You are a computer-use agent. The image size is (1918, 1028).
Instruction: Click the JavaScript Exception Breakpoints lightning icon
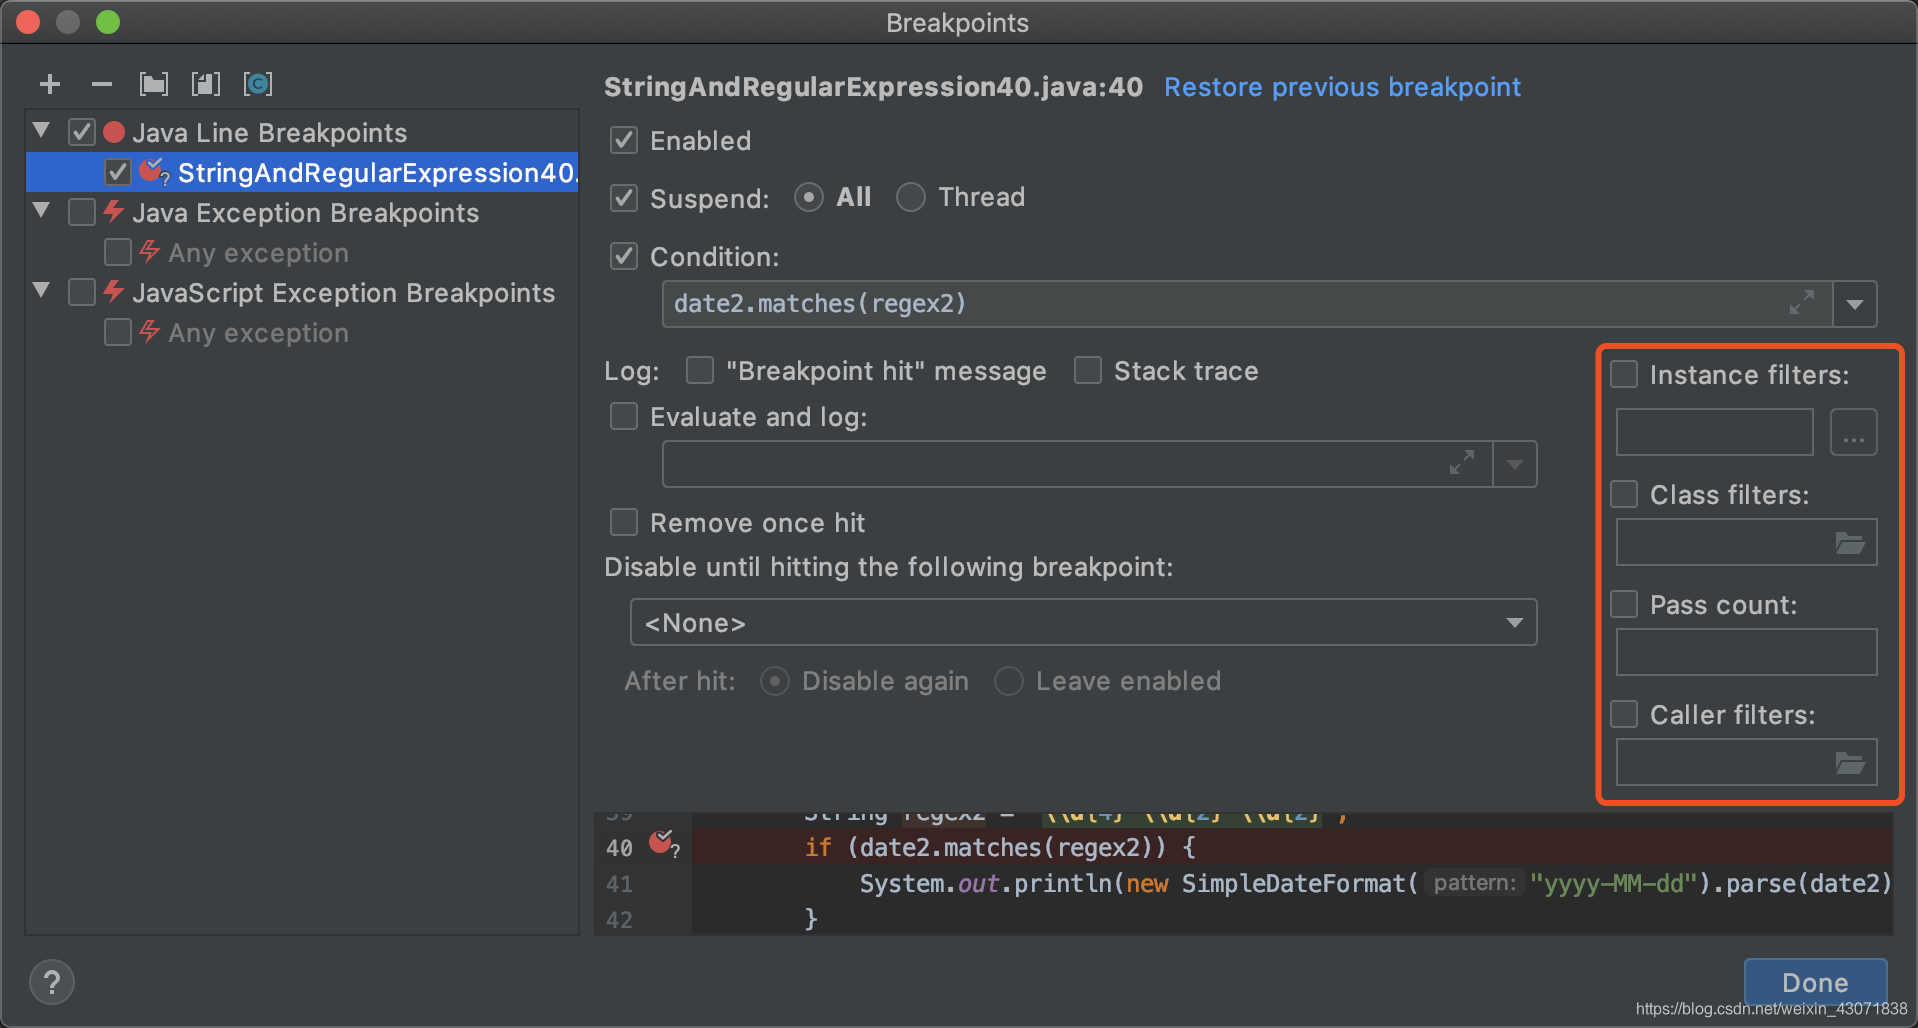(114, 291)
